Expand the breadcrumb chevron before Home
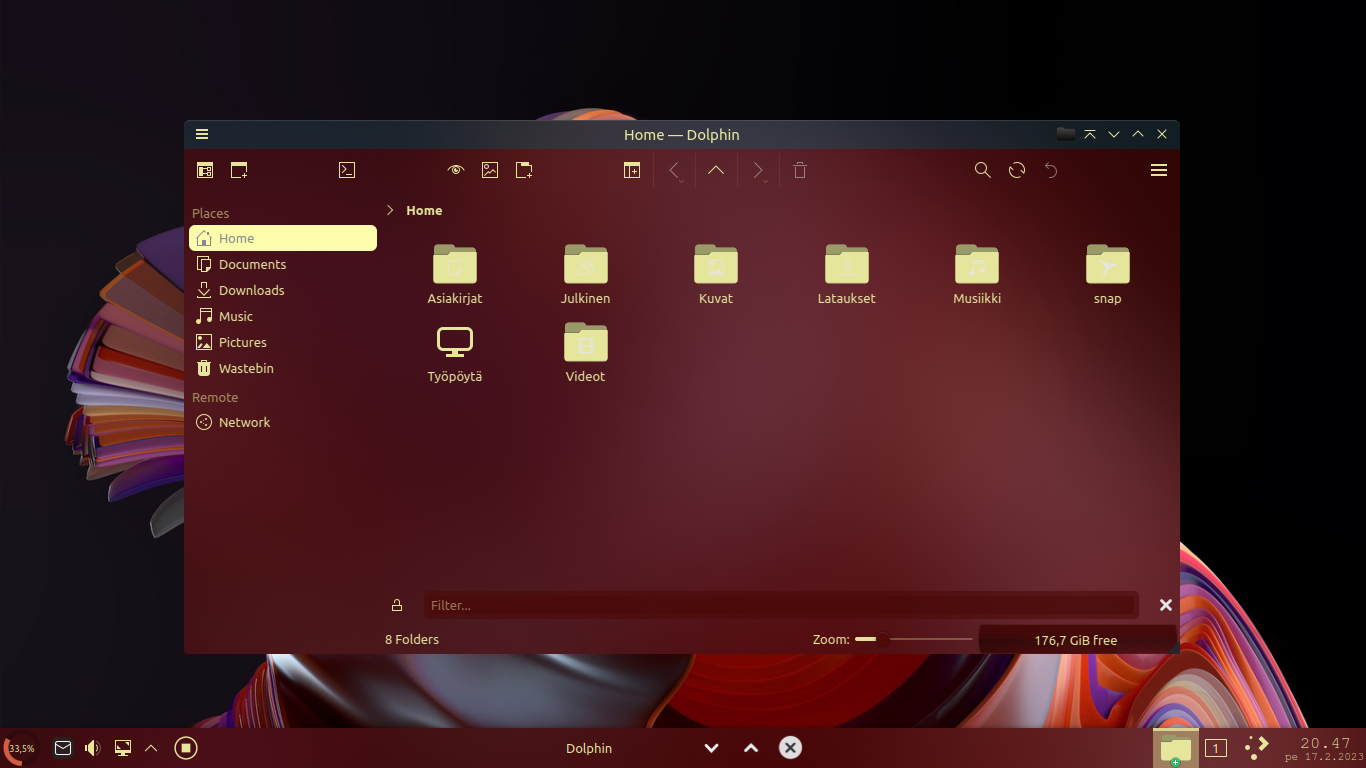Screen dimensions: 1366x768 pyautogui.click(x=390, y=210)
